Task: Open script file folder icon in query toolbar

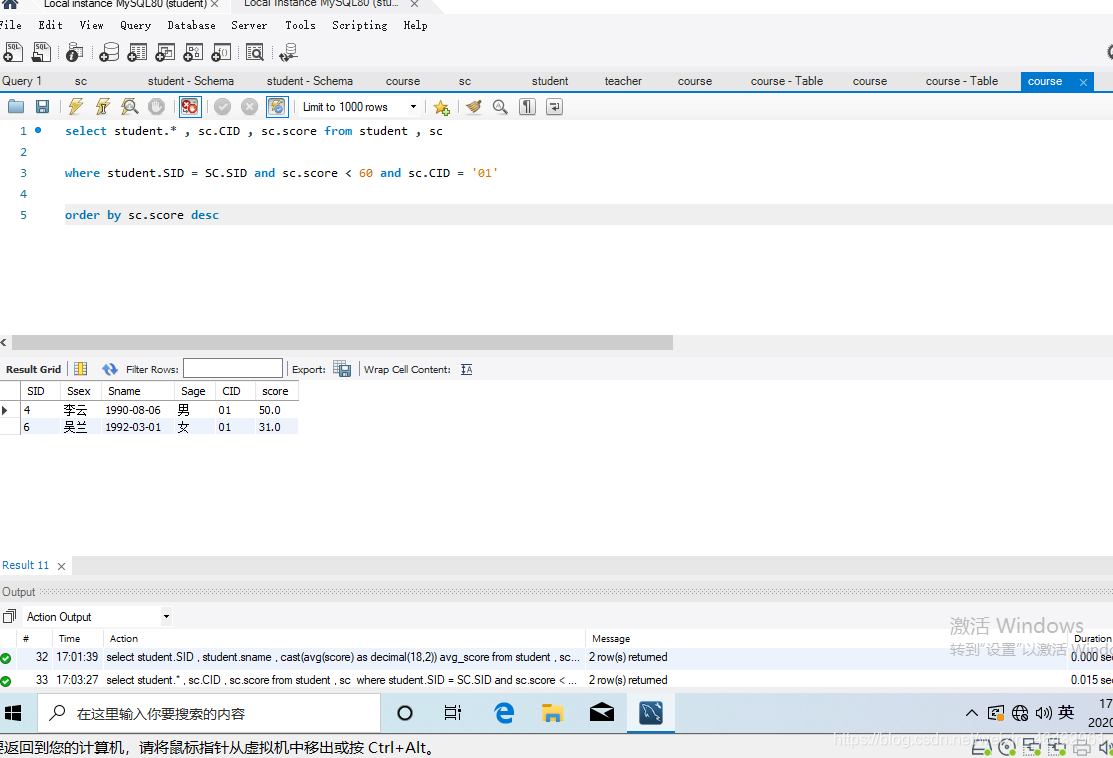Action: 16,106
